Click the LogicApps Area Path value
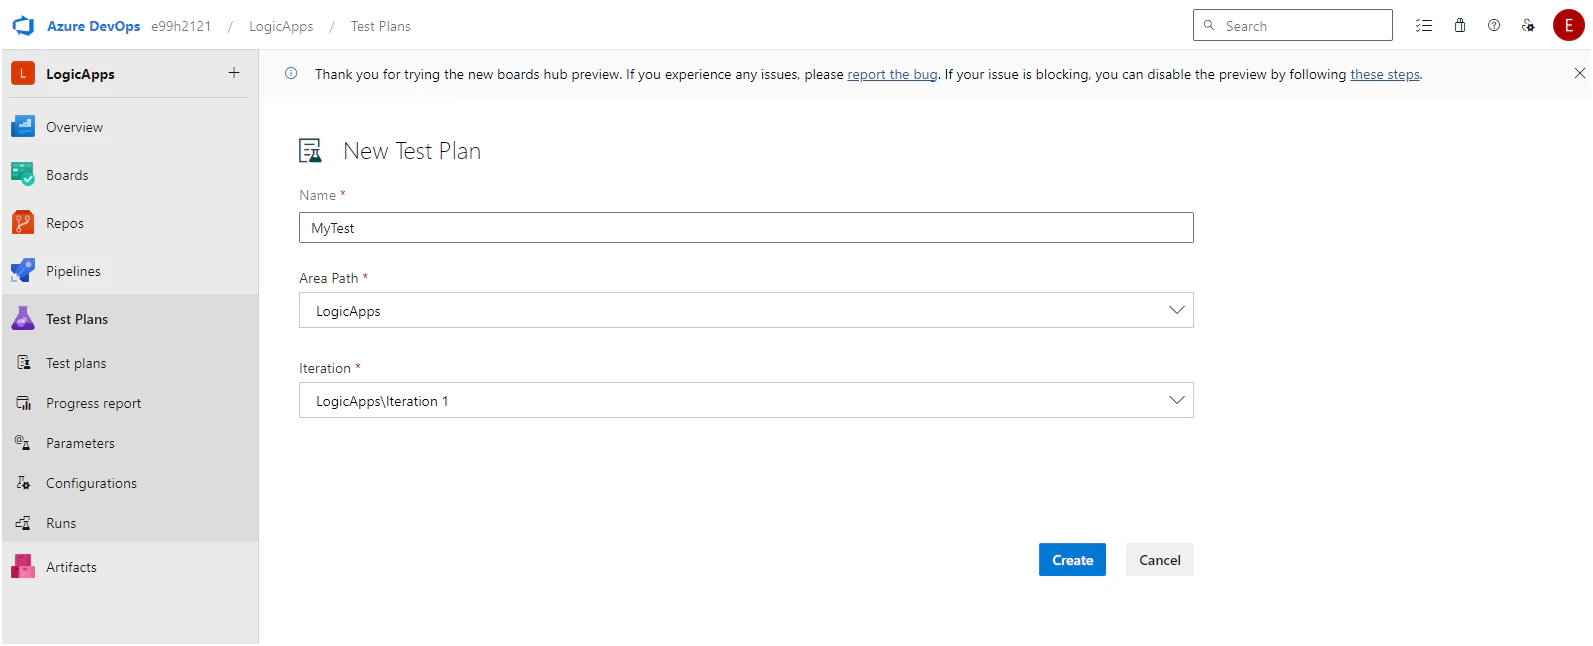 pos(348,311)
